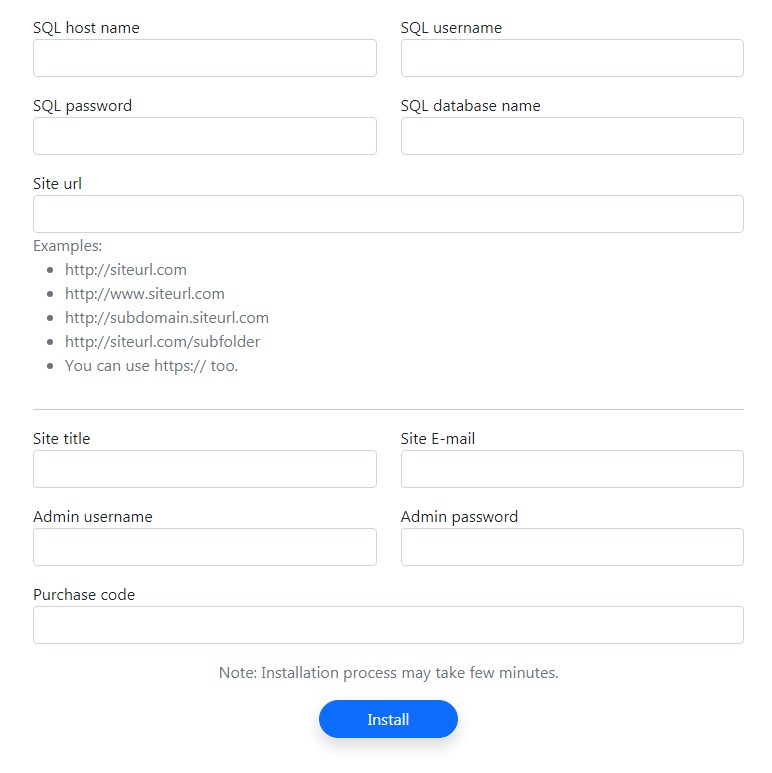Viewport: 772px width, 773px height.
Task: Click the 'SQL database name' label text
Action: pos(470,106)
